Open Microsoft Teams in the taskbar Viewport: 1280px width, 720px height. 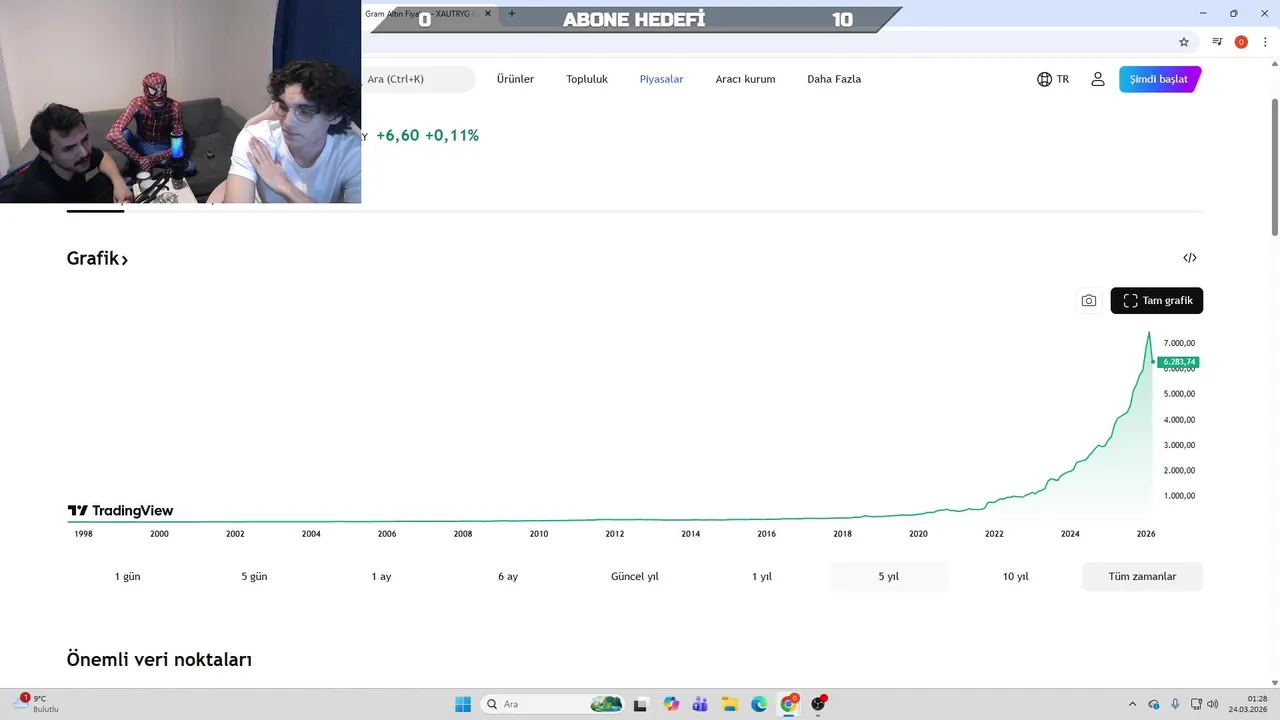coord(700,704)
